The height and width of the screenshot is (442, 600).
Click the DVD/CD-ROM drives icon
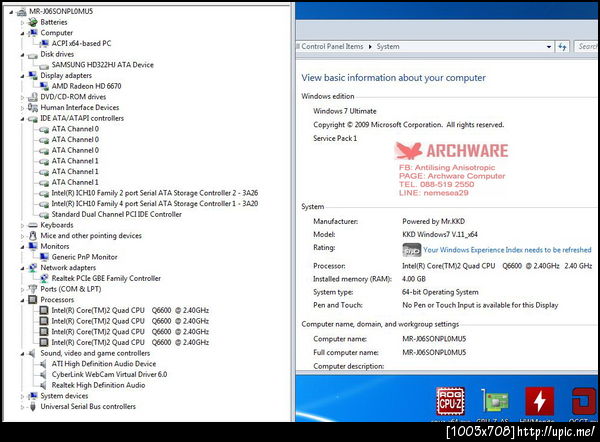[x=33, y=97]
